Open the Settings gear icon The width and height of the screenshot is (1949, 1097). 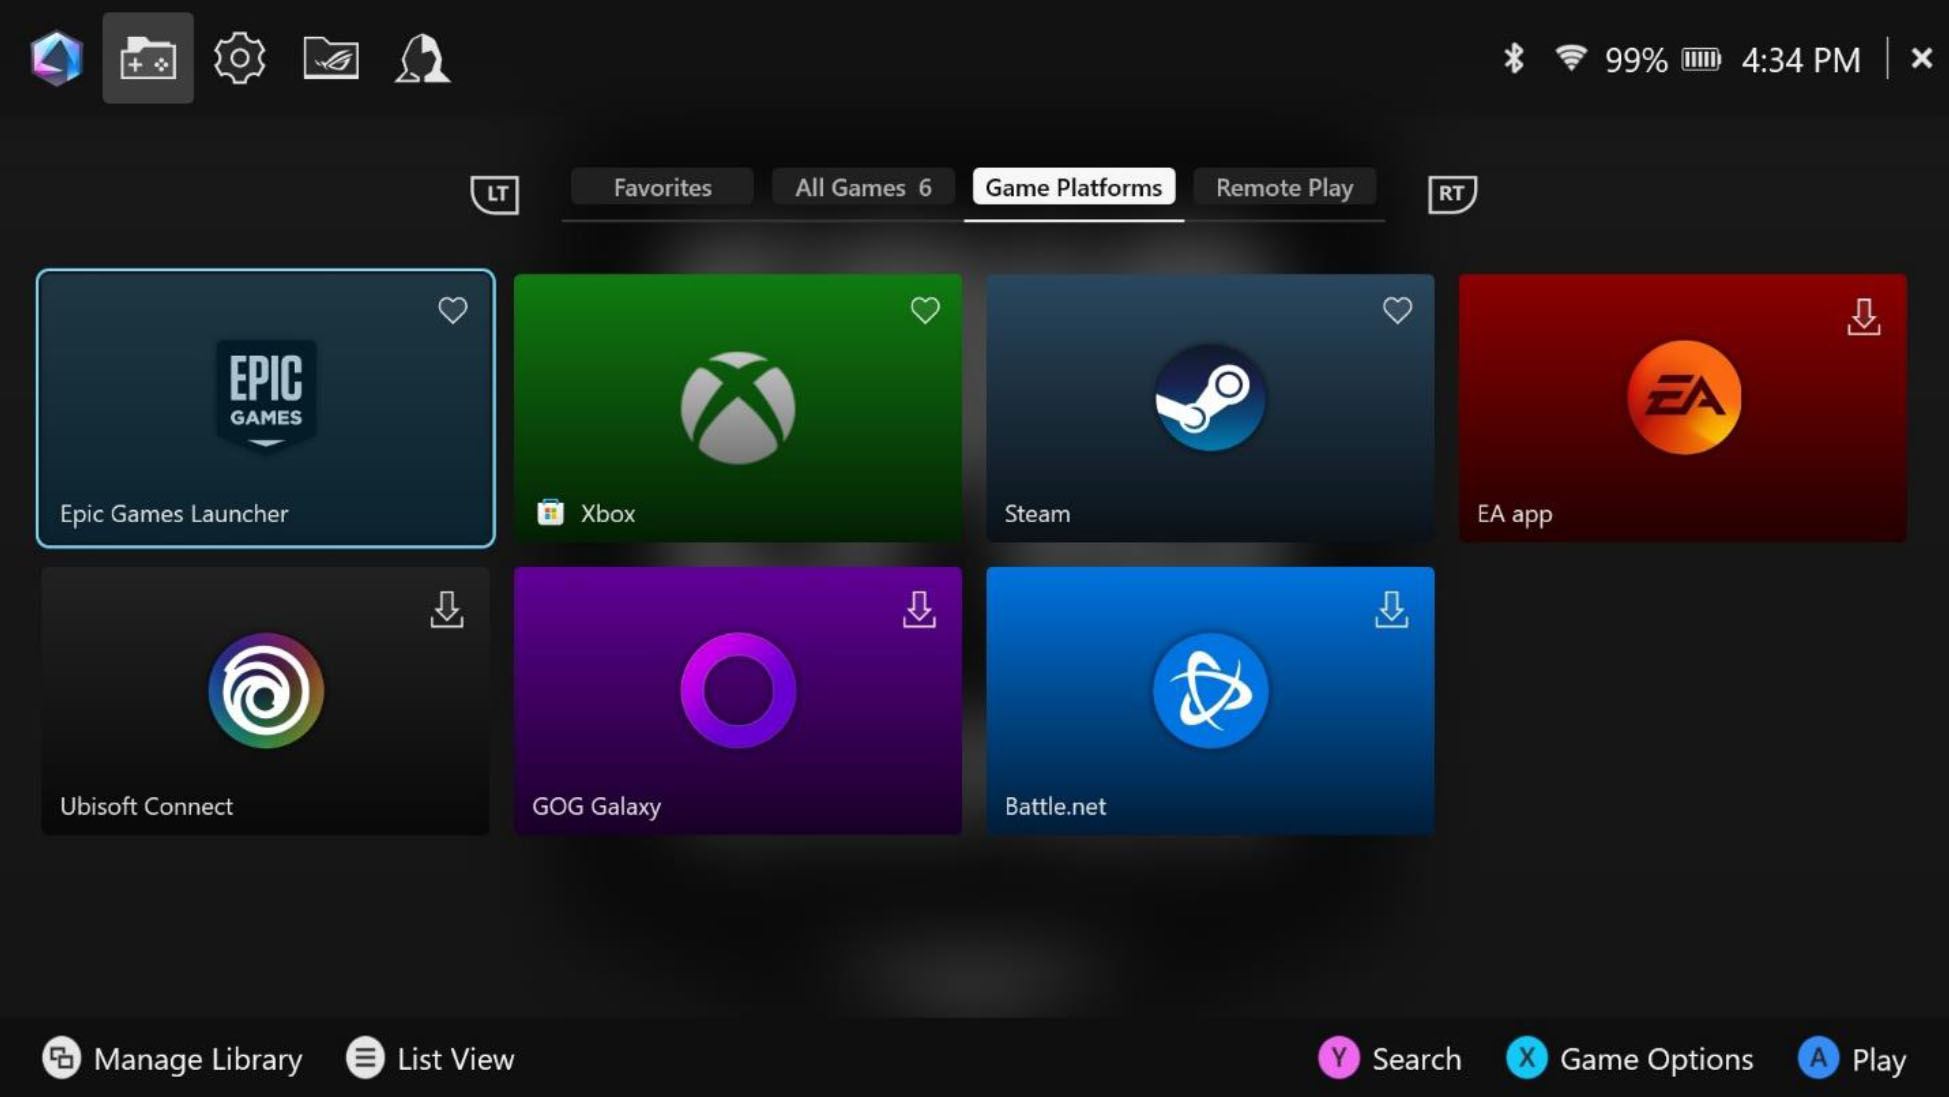point(239,59)
